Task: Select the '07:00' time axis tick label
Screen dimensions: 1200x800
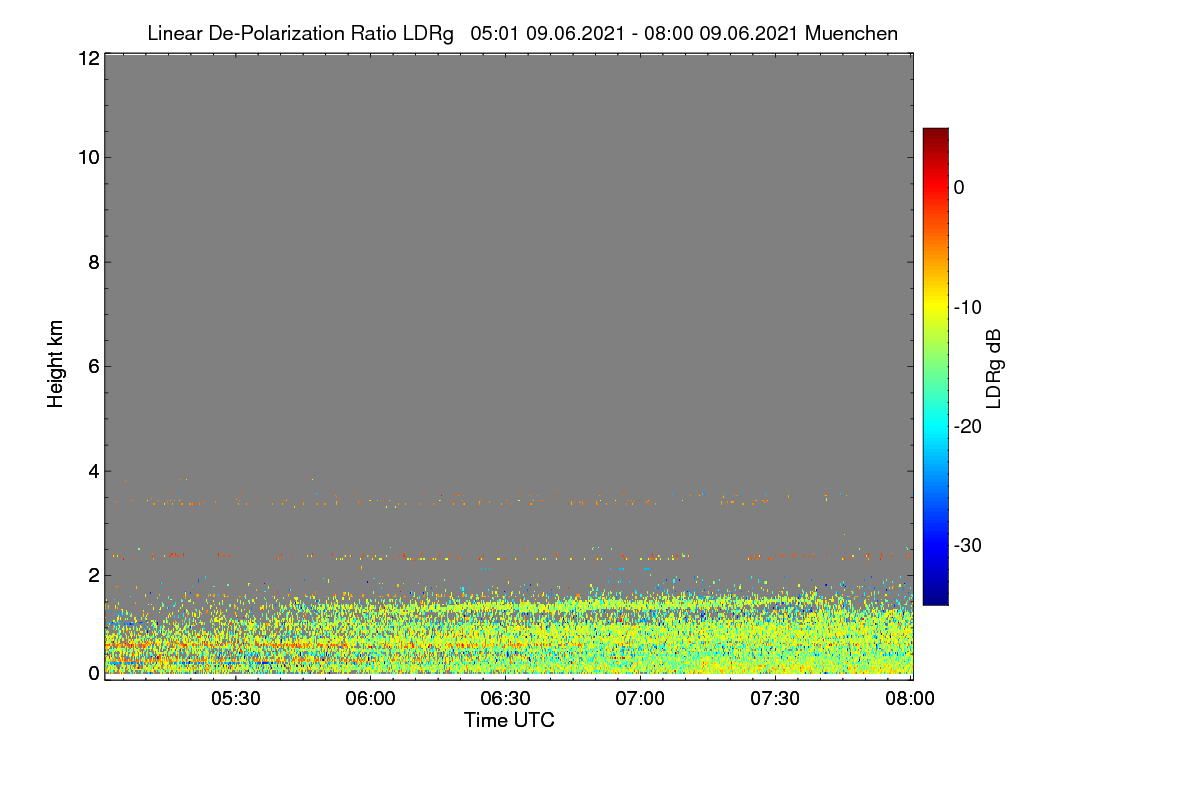Action: pos(640,699)
